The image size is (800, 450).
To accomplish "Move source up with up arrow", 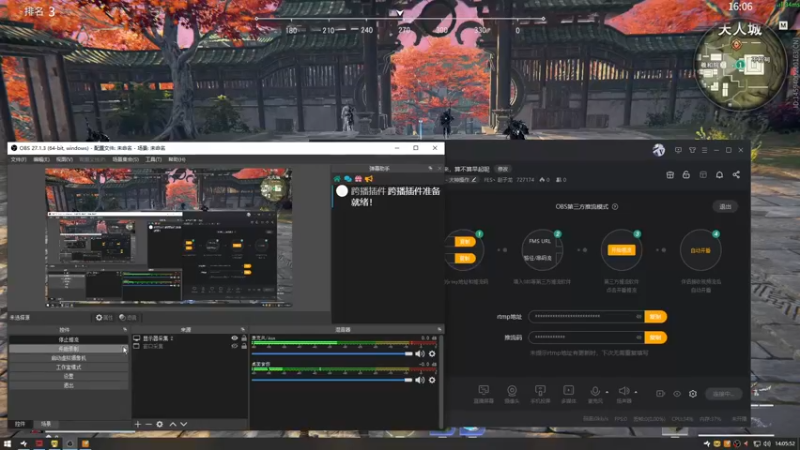I will pos(173,424).
